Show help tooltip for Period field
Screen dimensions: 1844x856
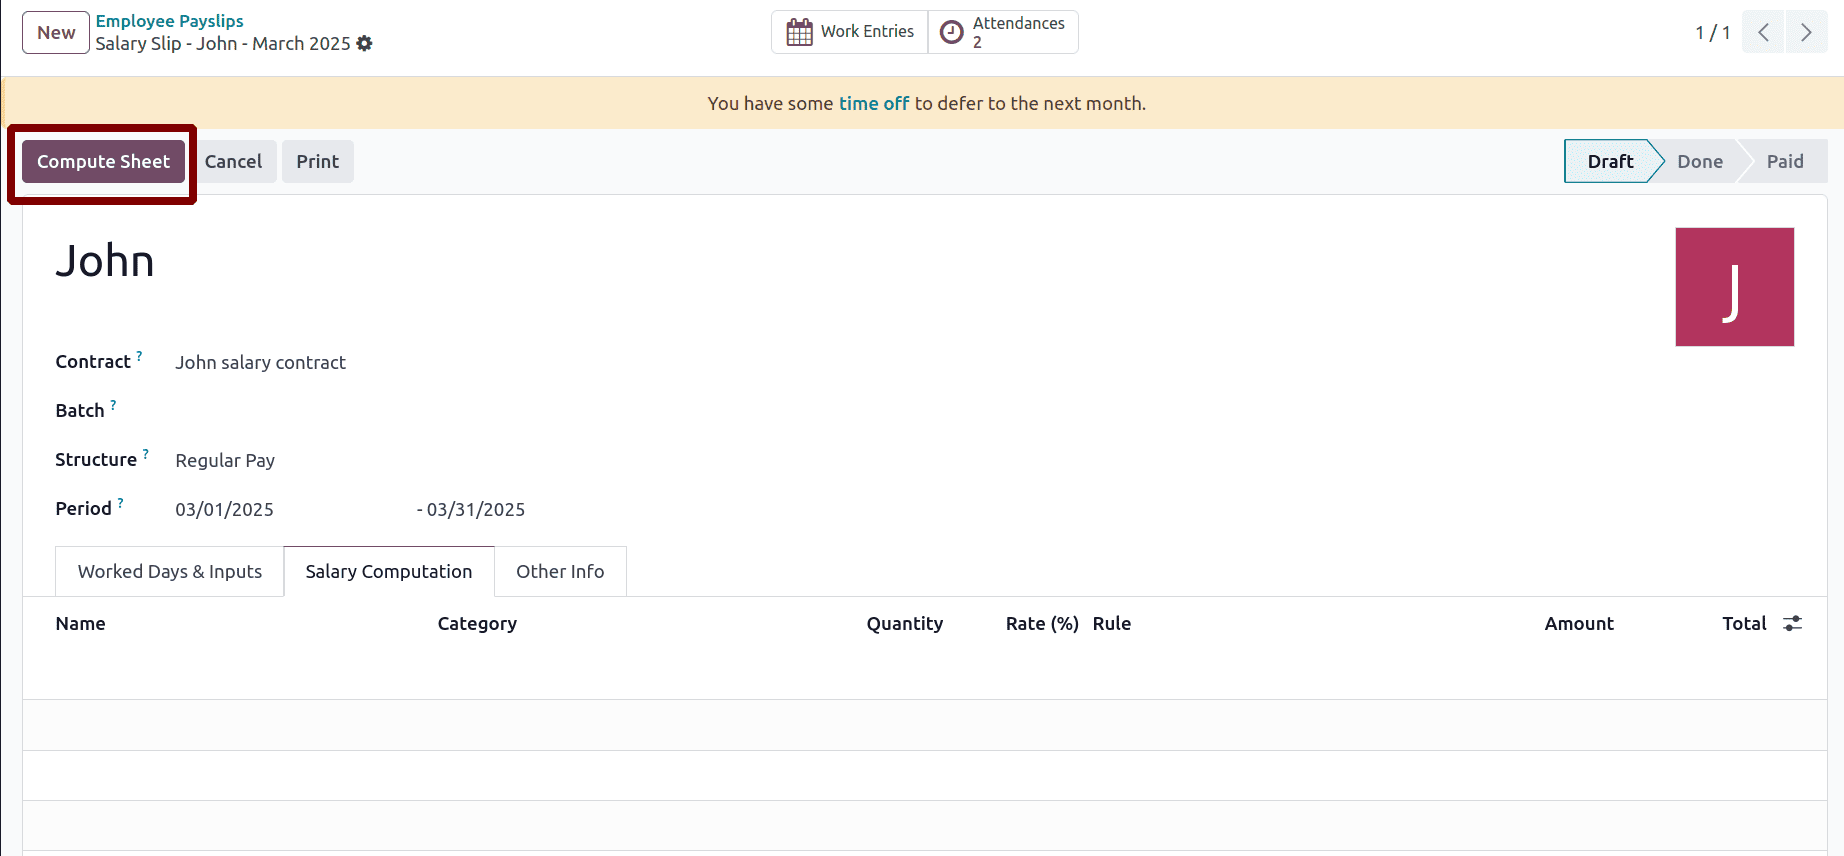(120, 503)
